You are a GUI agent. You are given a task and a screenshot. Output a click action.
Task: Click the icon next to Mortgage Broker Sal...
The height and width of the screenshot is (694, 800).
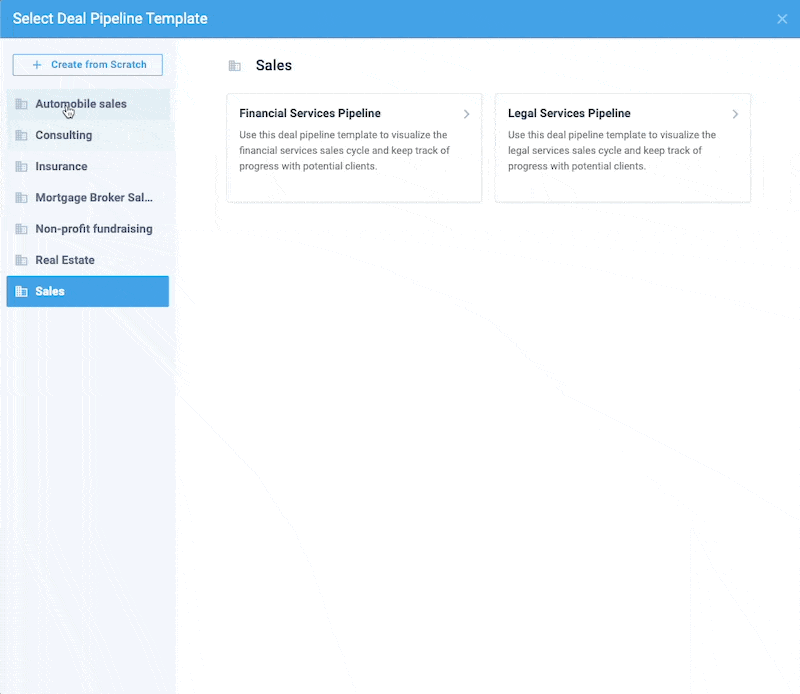click(22, 198)
